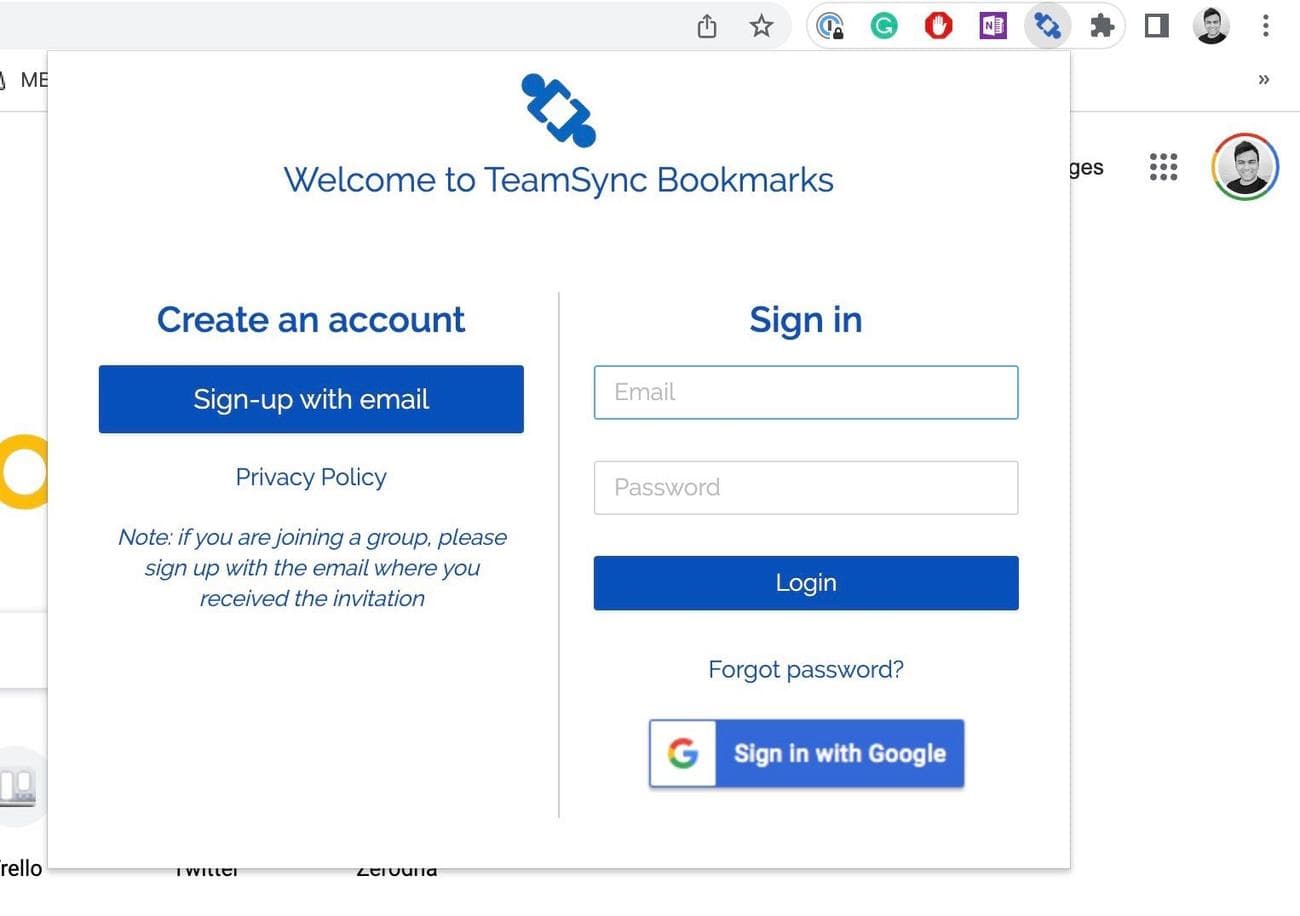Viewport: 1300px width, 916px height.
Task: Bookmark this page with the star icon
Action: 762,27
